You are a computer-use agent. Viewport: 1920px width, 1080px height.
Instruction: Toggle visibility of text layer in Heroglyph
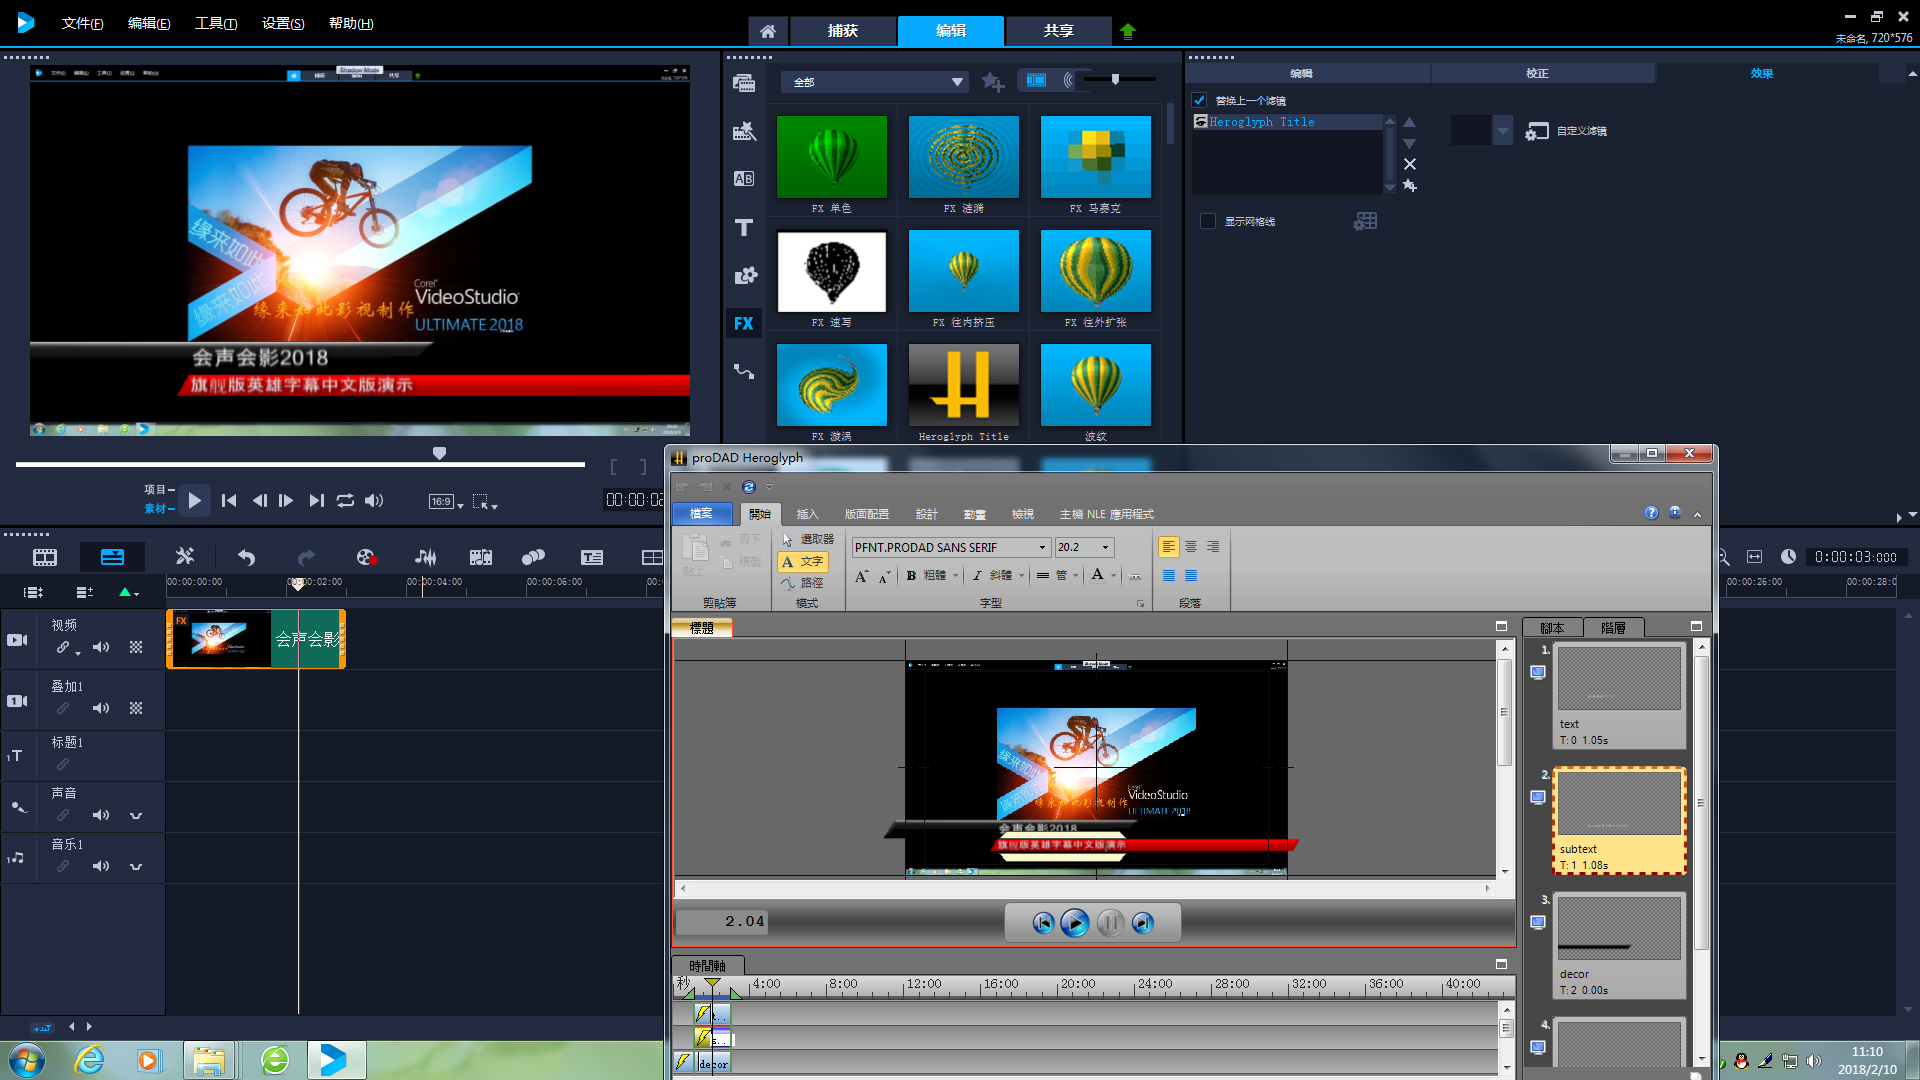click(x=1538, y=672)
